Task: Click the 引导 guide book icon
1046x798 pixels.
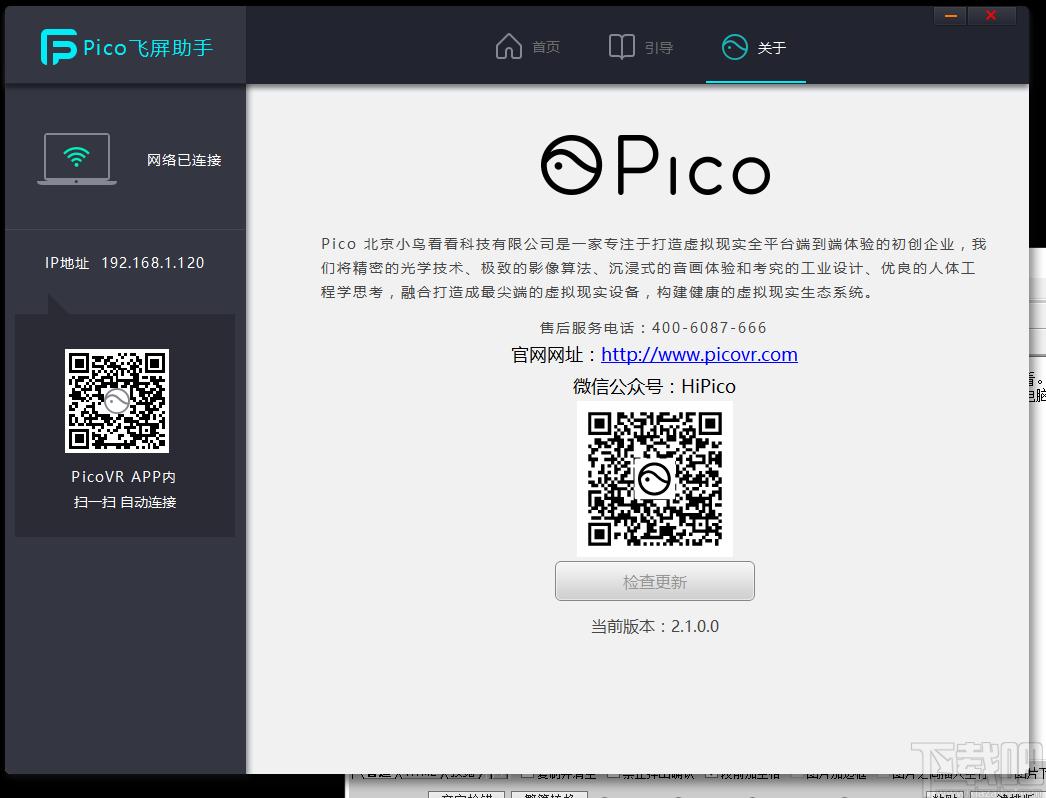Action: [x=621, y=45]
